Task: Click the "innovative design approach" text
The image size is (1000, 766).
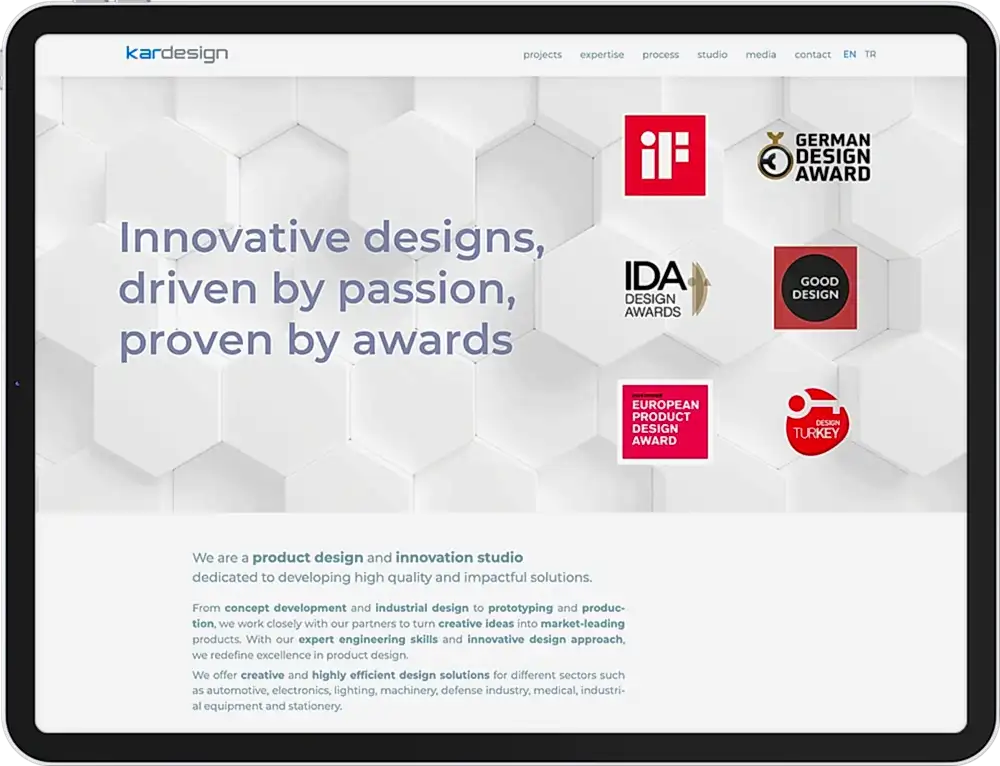Action: pos(545,639)
